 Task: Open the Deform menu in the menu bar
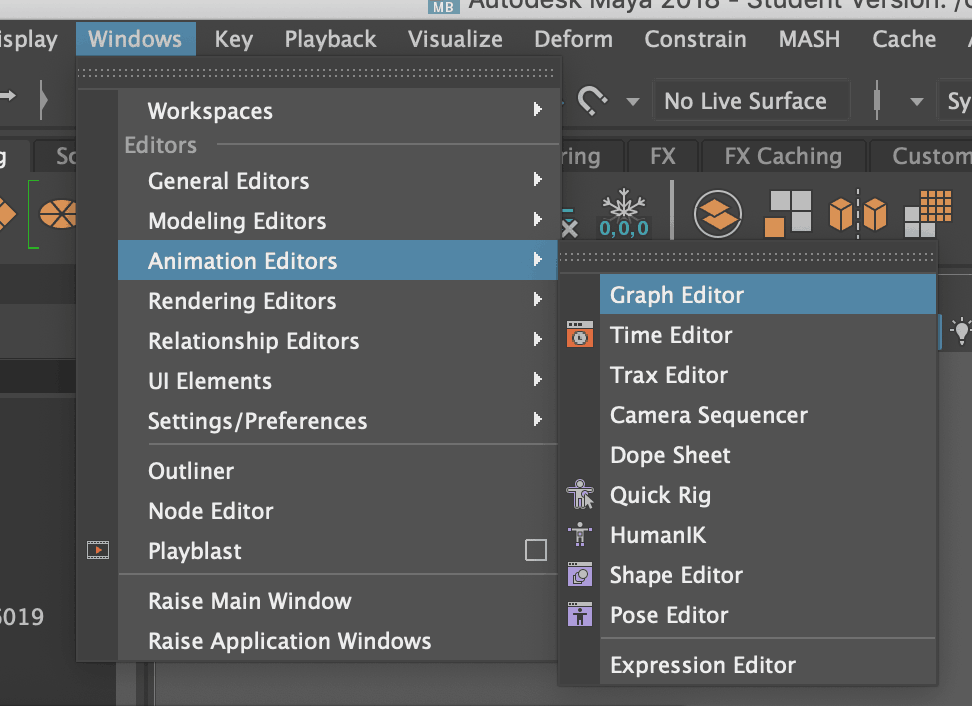tap(573, 40)
